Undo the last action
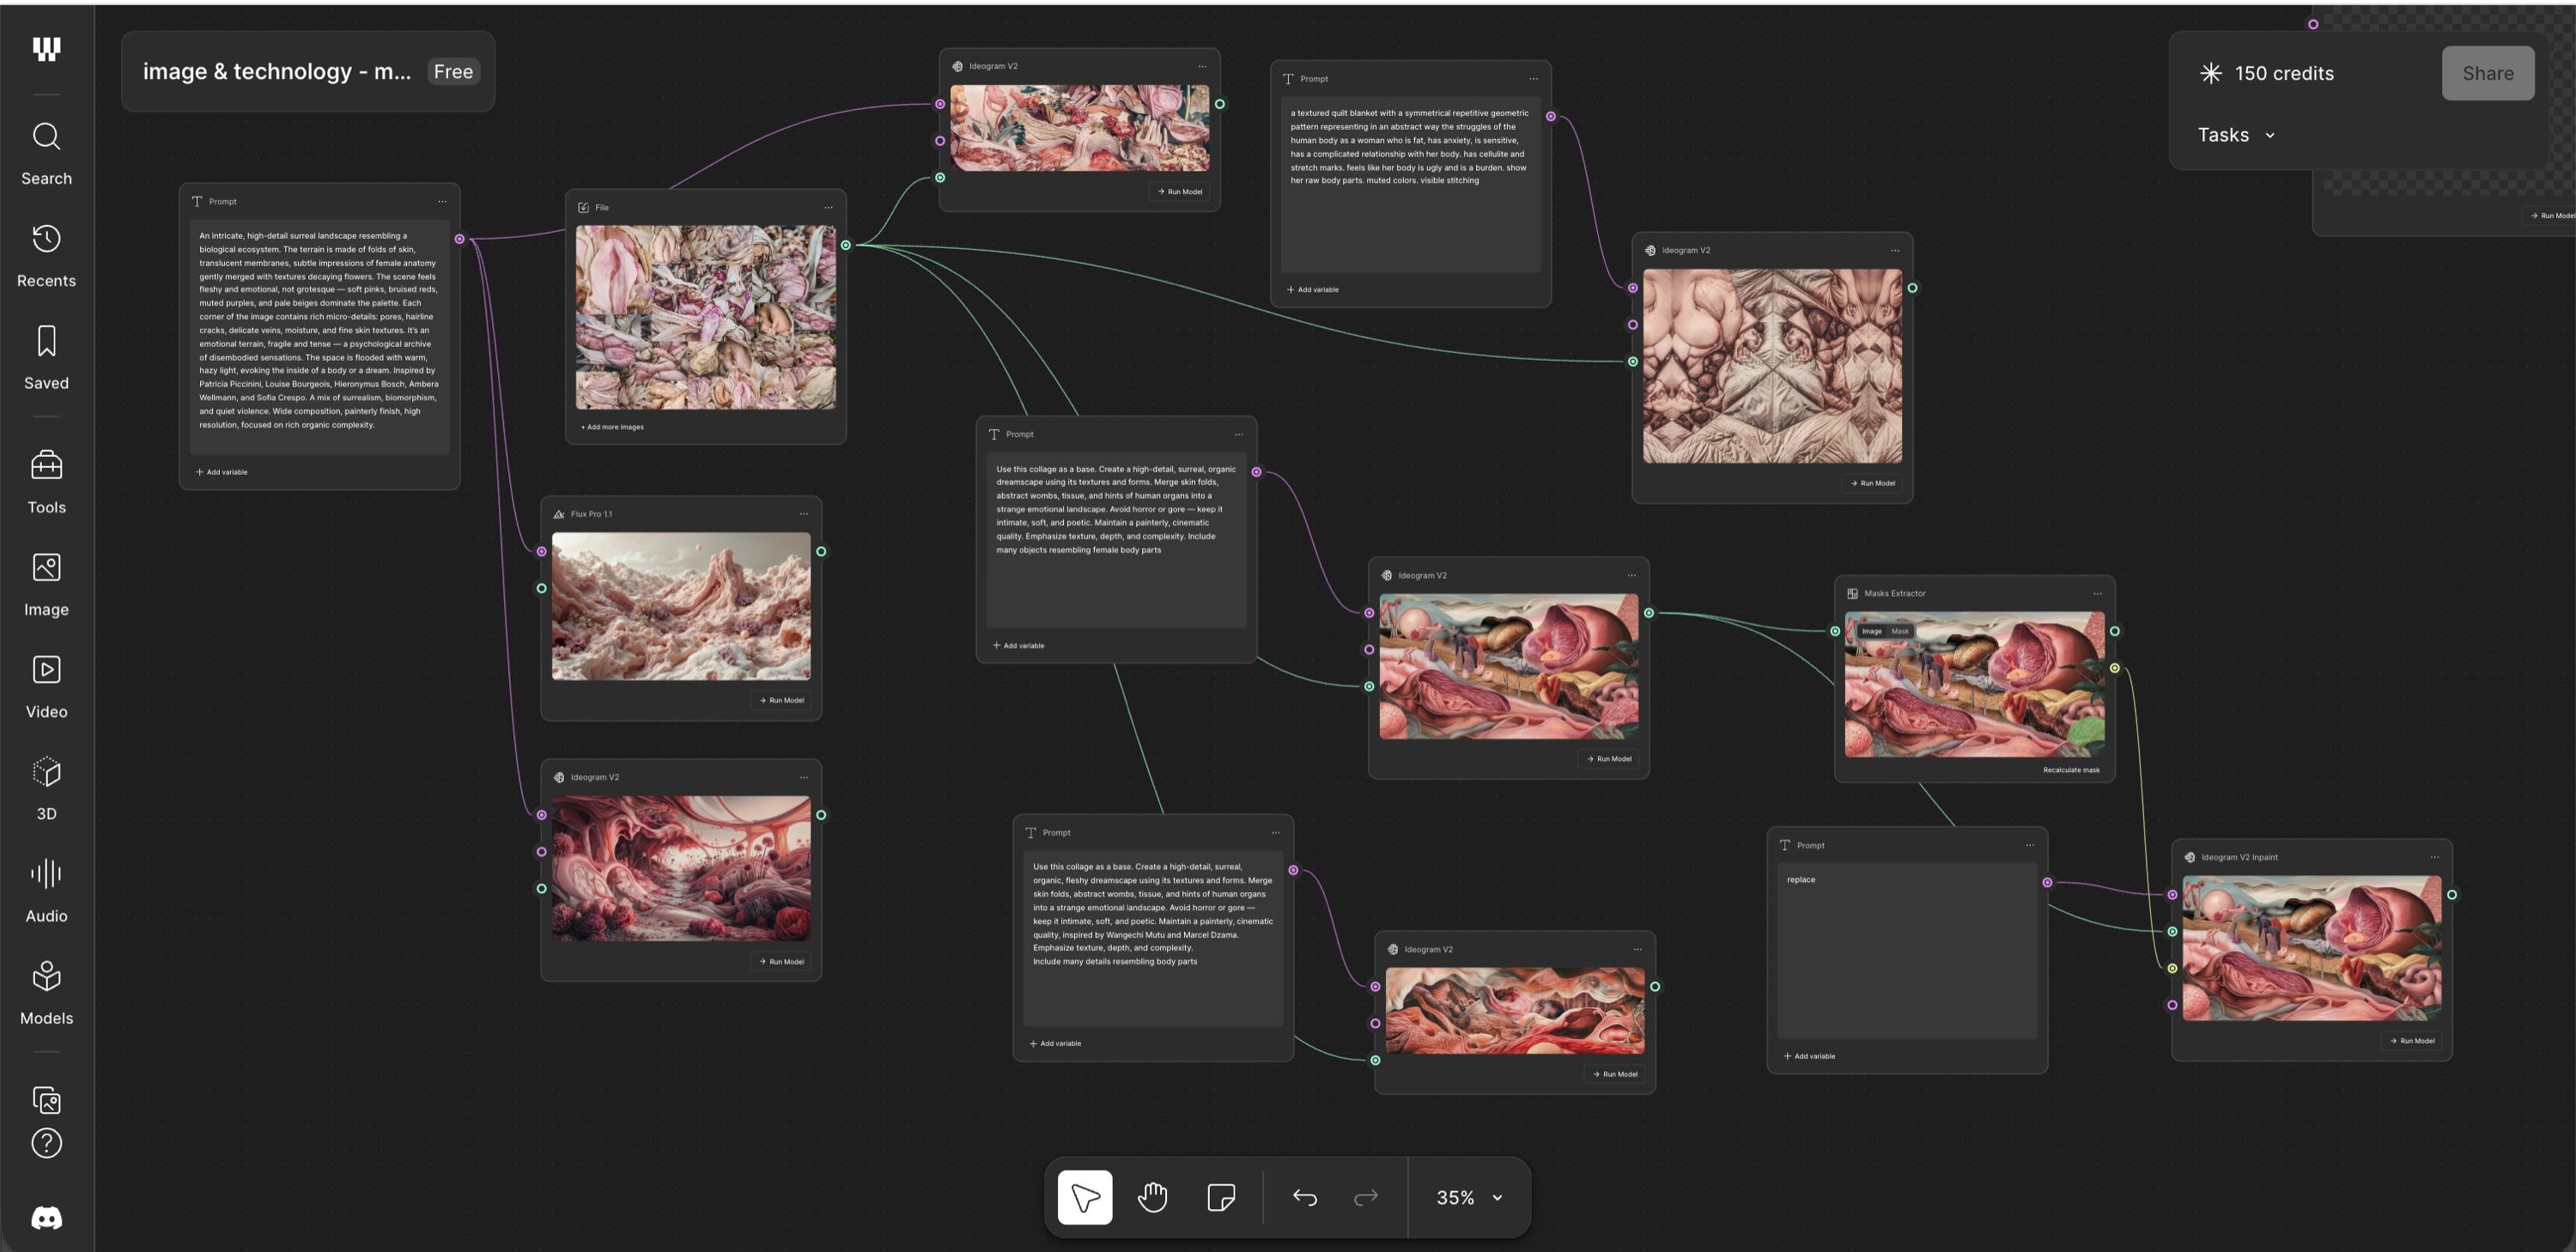This screenshot has width=2576, height=1252. pos(1304,1196)
